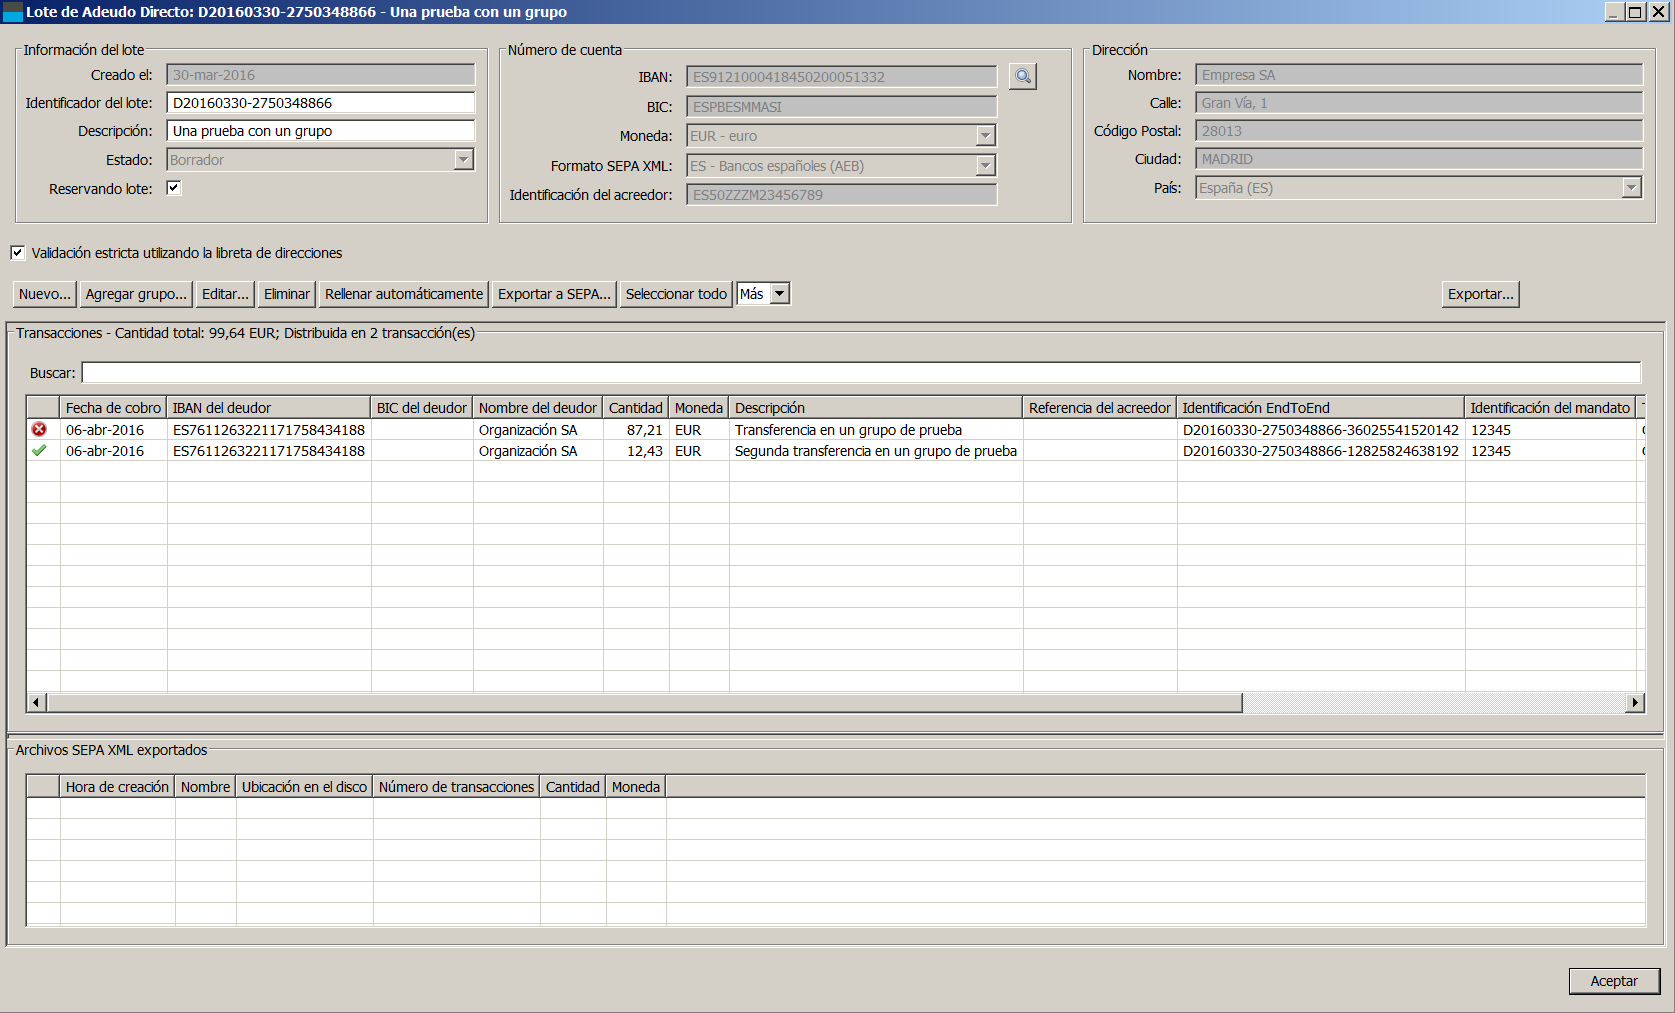
Task: Focus the Buscar search field
Action: click(860, 373)
